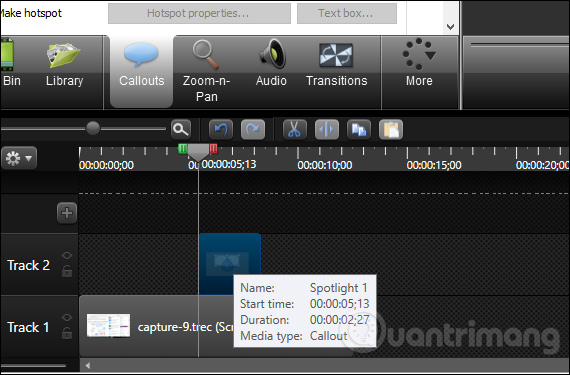
Task: Toggle Track 1 lock
Action: [x=67, y=333]
